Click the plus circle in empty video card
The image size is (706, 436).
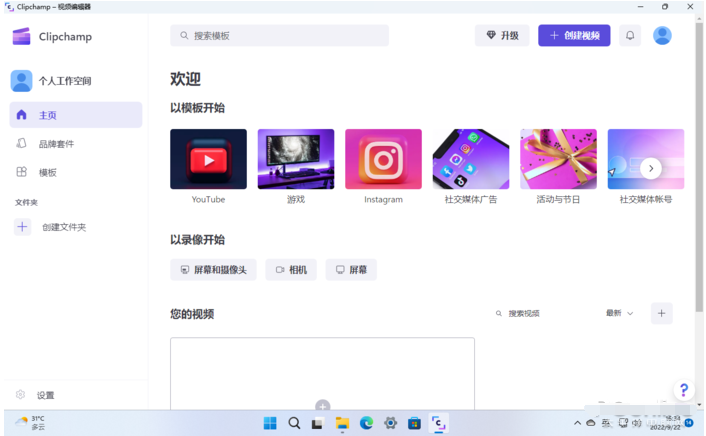323,405
